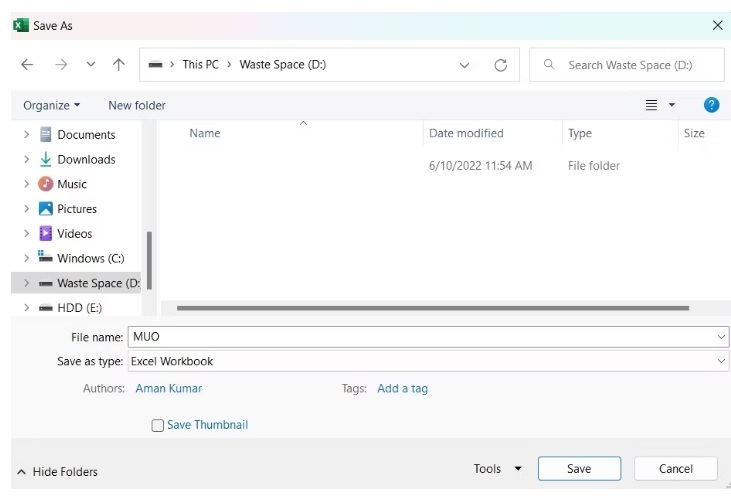
Task: Click the Excel icon in title bar
Action: tap(21, 25)
